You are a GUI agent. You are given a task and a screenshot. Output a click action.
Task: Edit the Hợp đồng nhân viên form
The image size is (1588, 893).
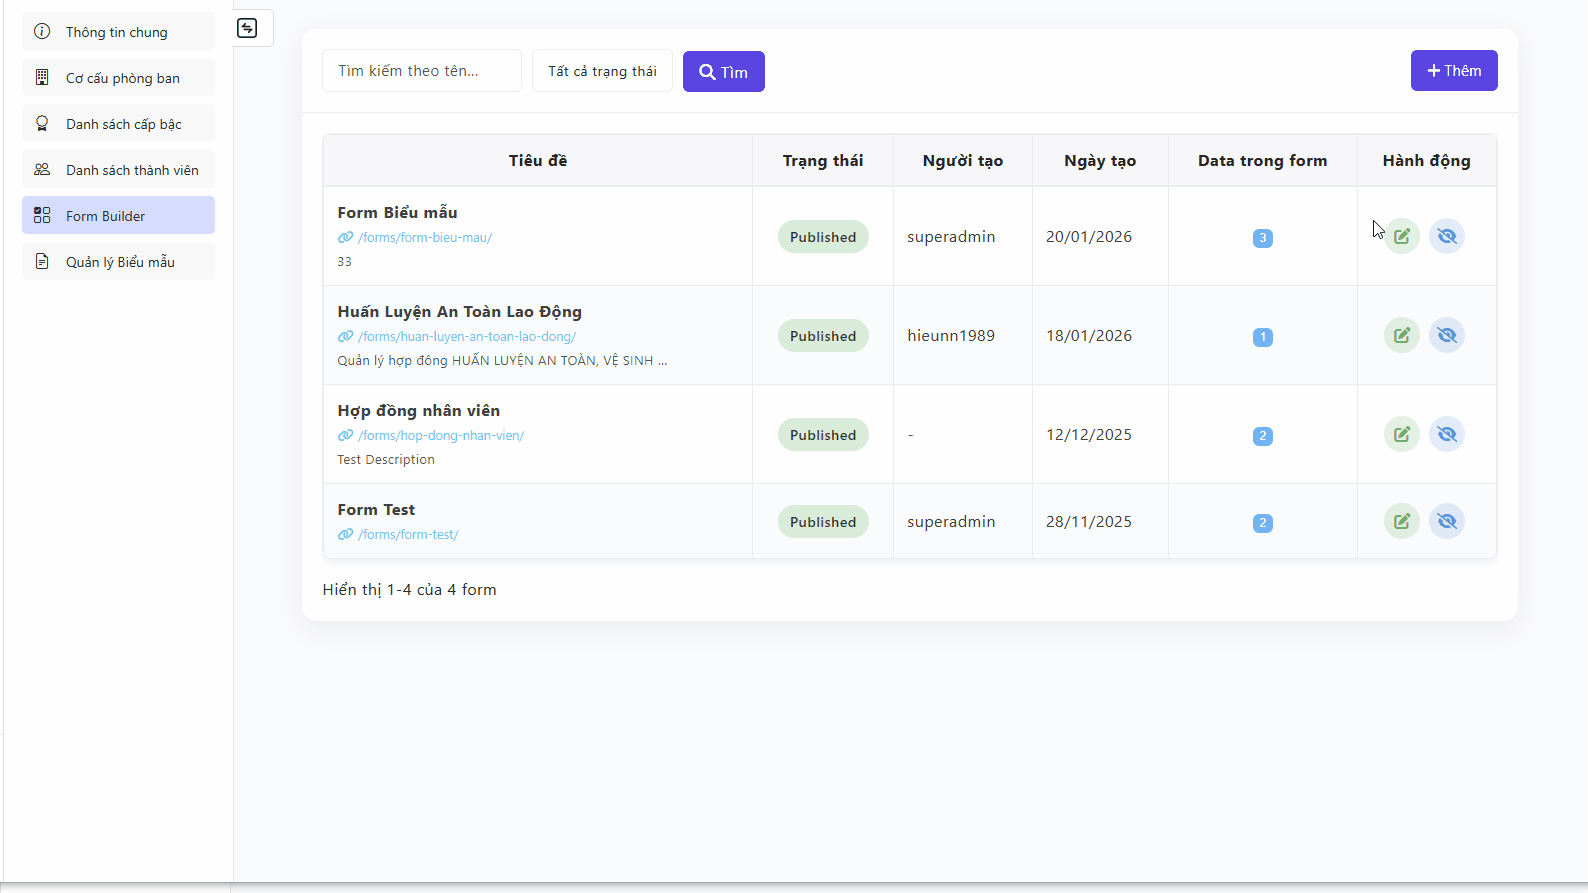coord(1402,434)
